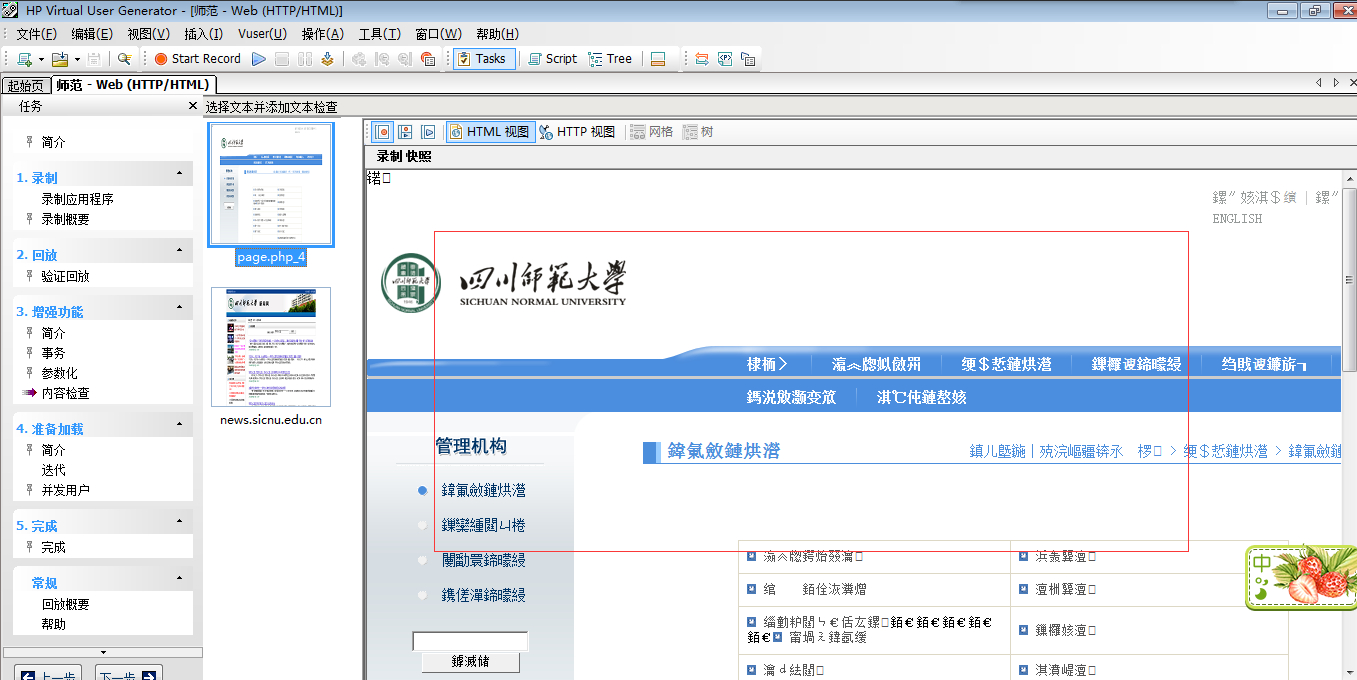Click the Sichuan Normal University logo
Image resolution: width=1357 pixels, height=680 pixels.
504,281
